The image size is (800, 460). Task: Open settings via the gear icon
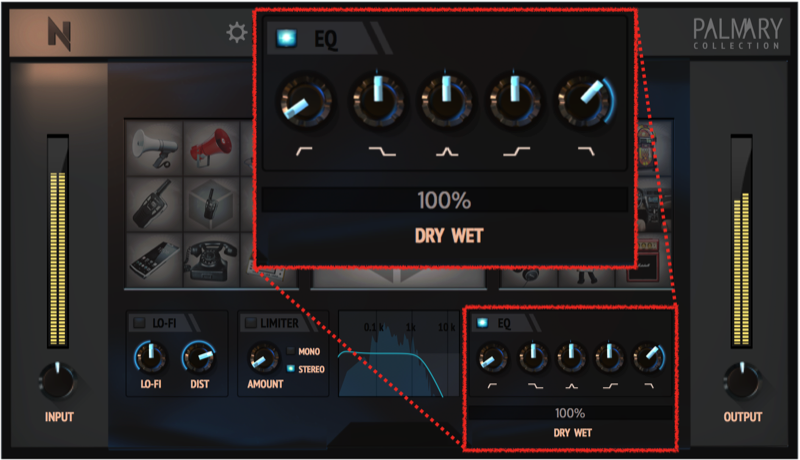[x=237, y=33]
